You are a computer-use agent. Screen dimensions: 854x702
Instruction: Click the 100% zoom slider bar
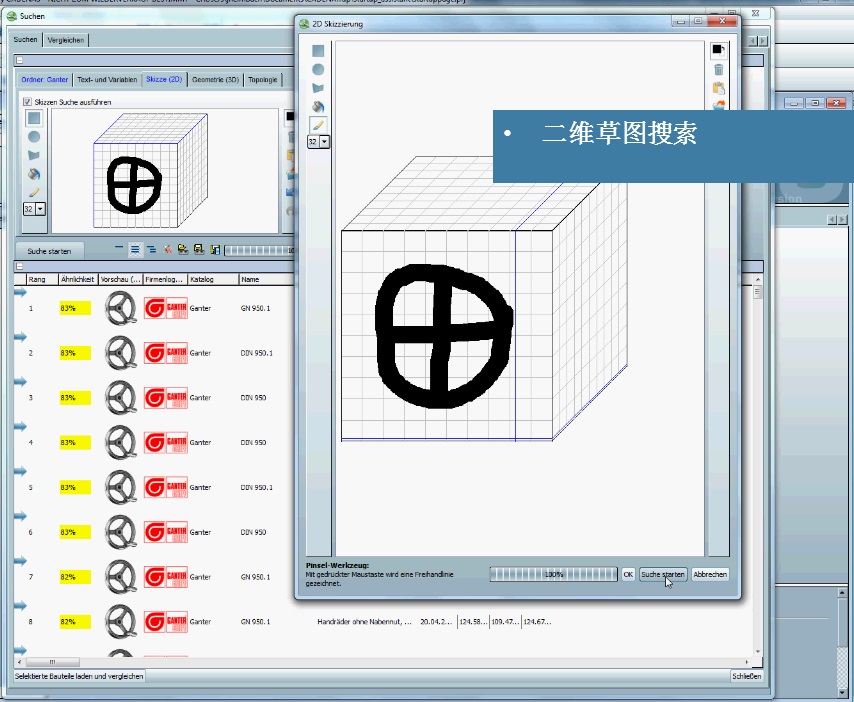click(x=553, y=575)
